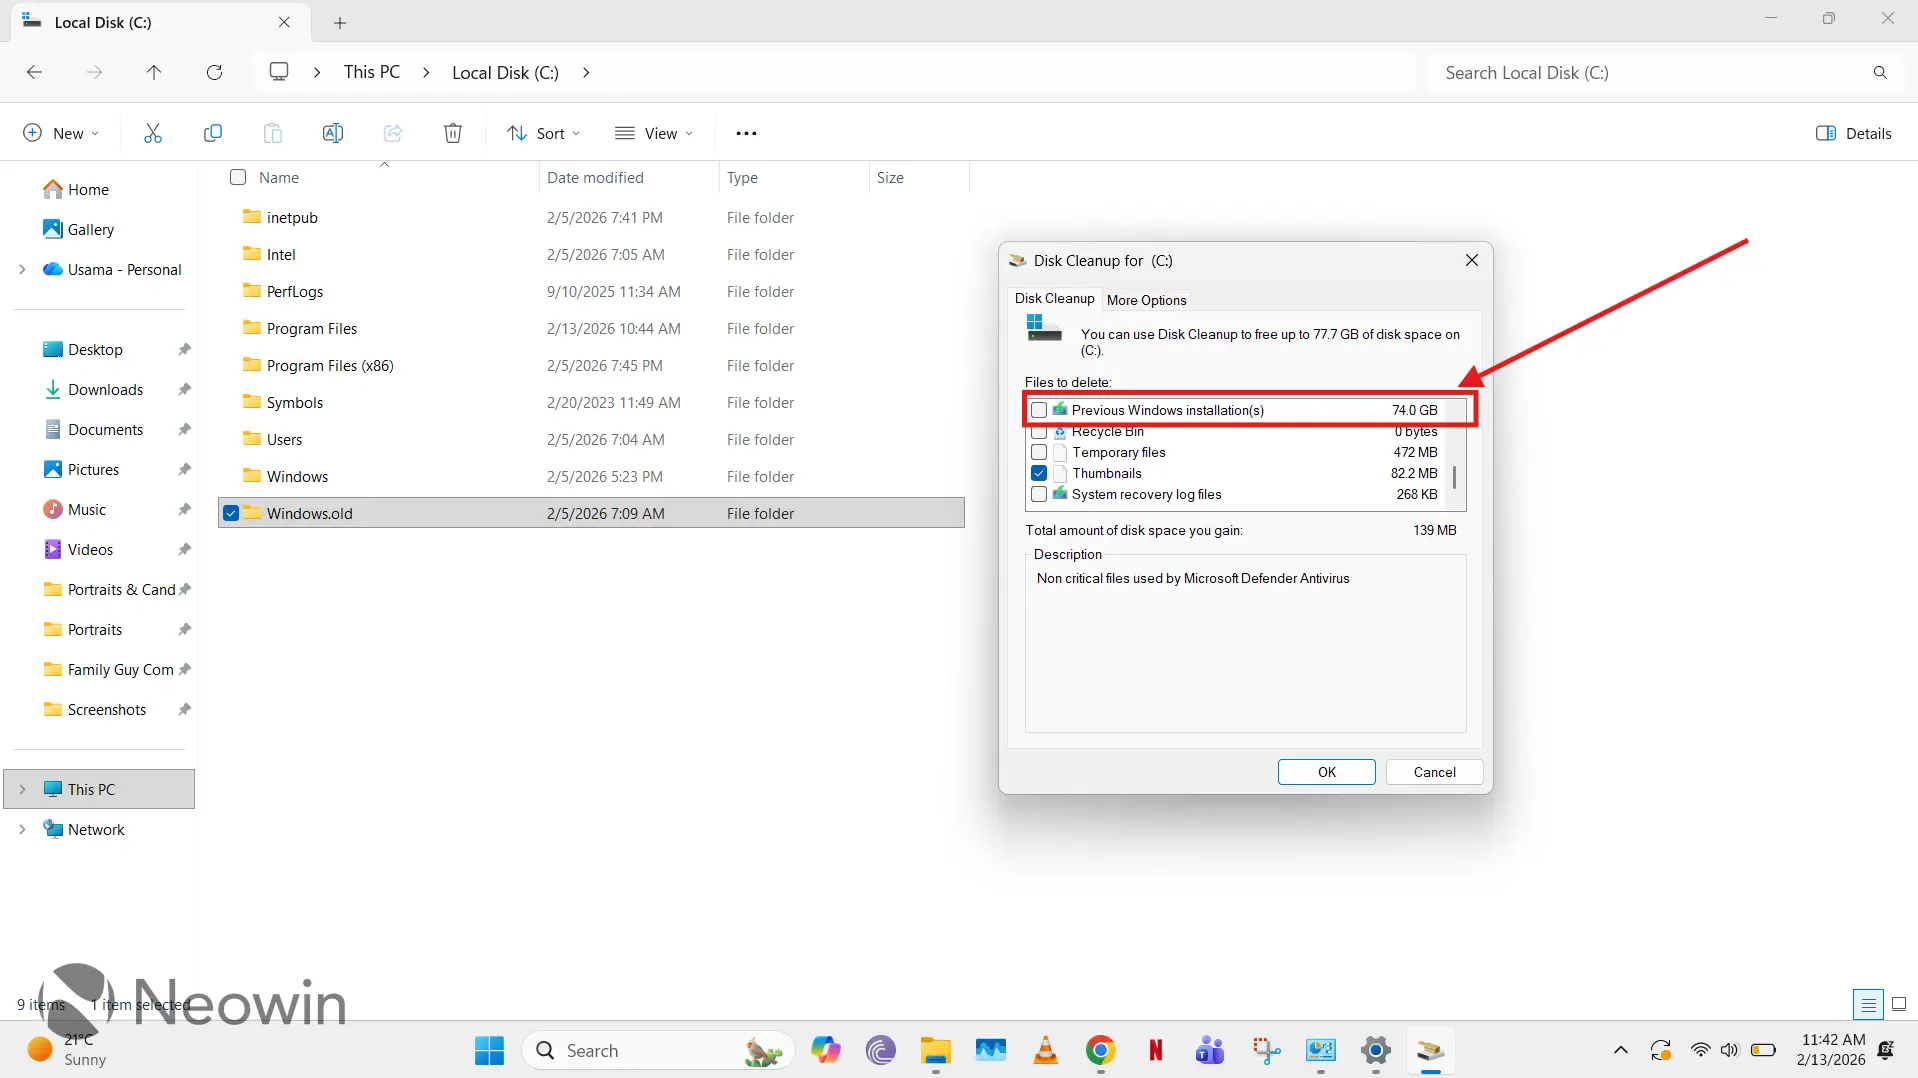The height and width of the screenshot is (1078, 1918).
Task: Check the Previous Windows installation(s) checkbox
Action: coord(1039,410)
